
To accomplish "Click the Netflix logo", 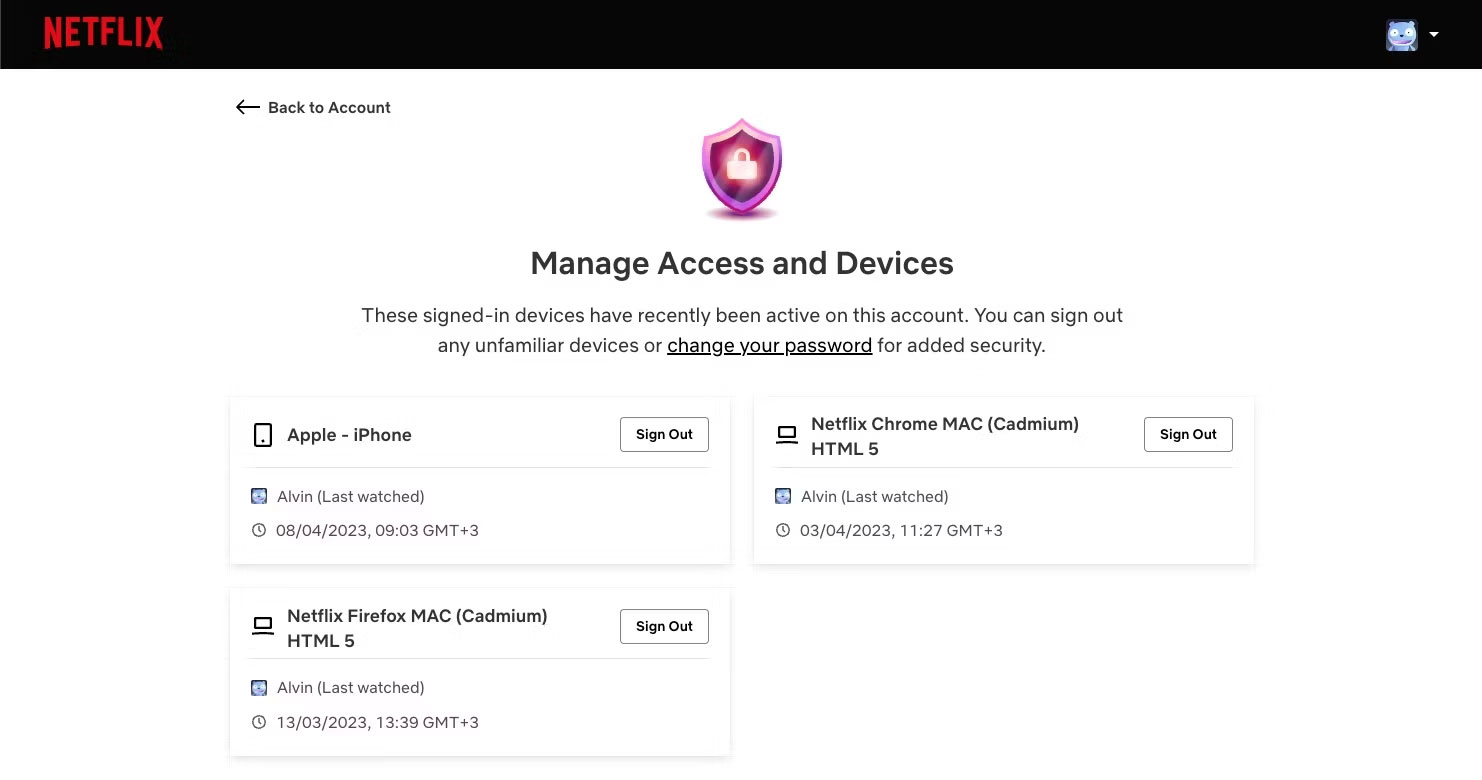I will (103, 34).
